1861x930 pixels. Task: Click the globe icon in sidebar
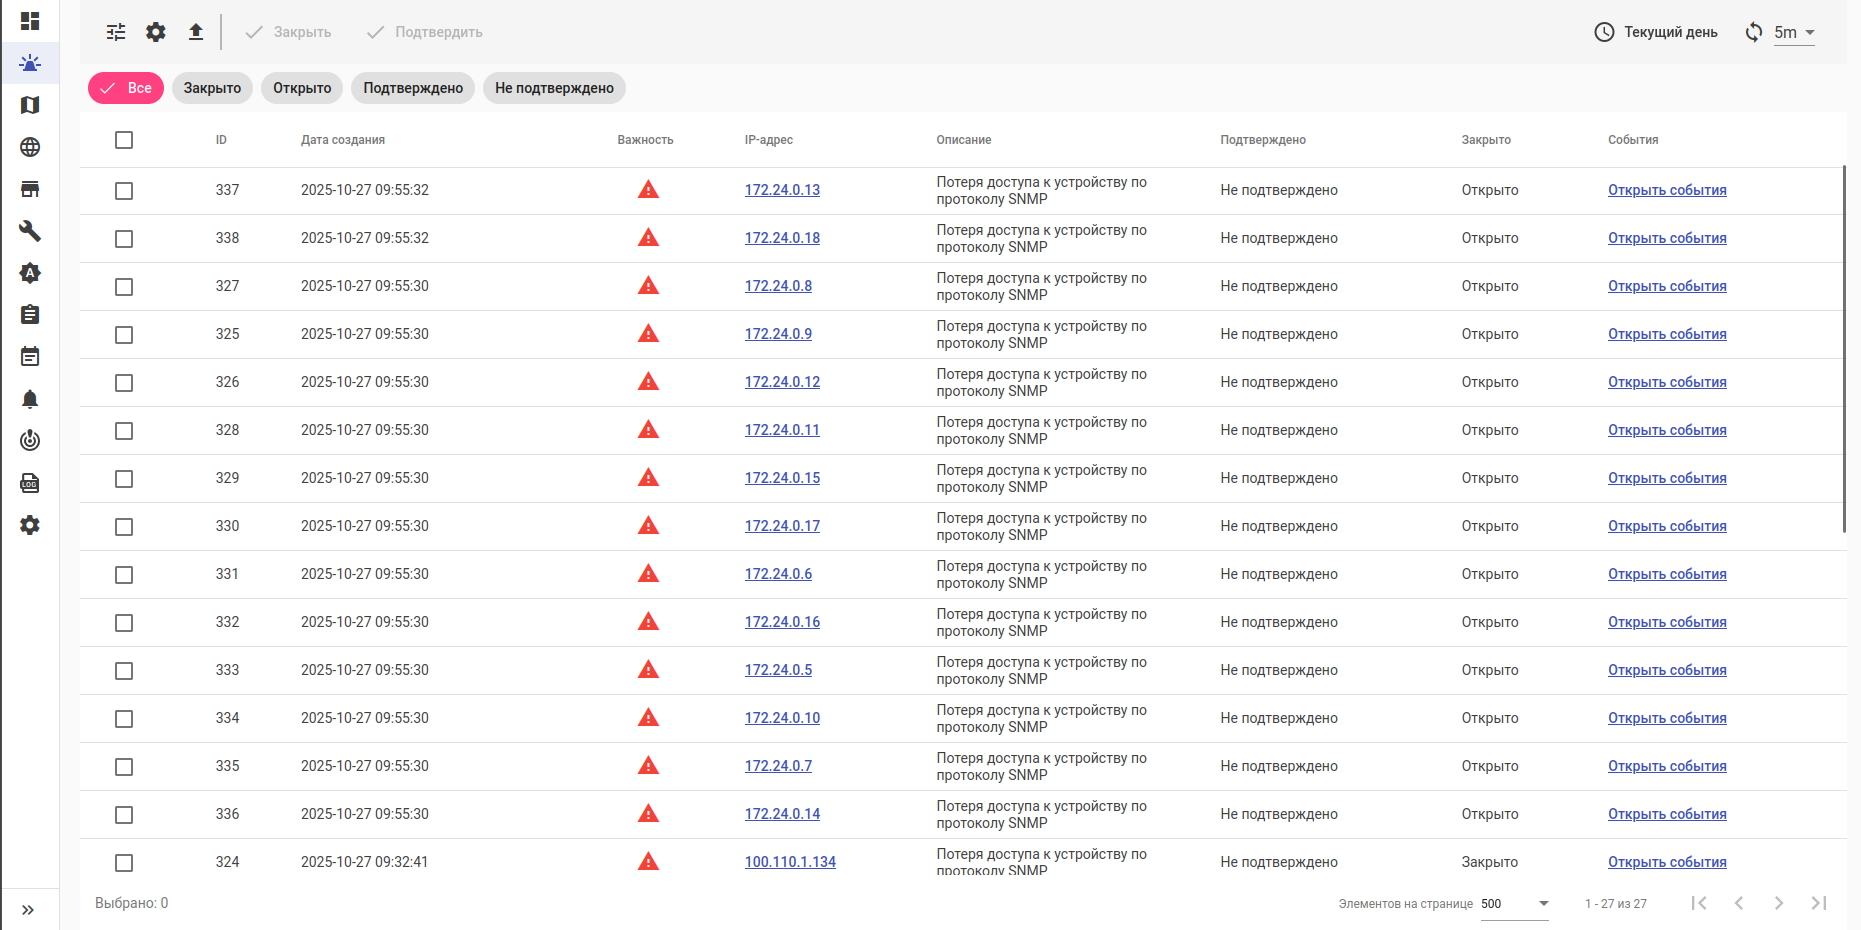click(30, 147)
